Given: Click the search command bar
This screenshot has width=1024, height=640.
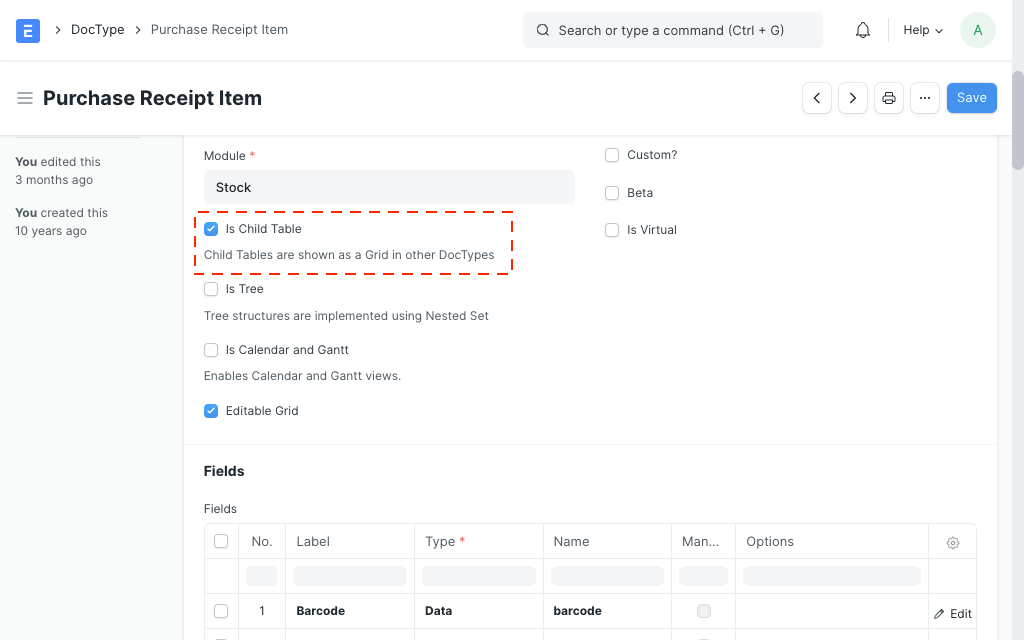Looking at the screenshot, I should (672, 30).
